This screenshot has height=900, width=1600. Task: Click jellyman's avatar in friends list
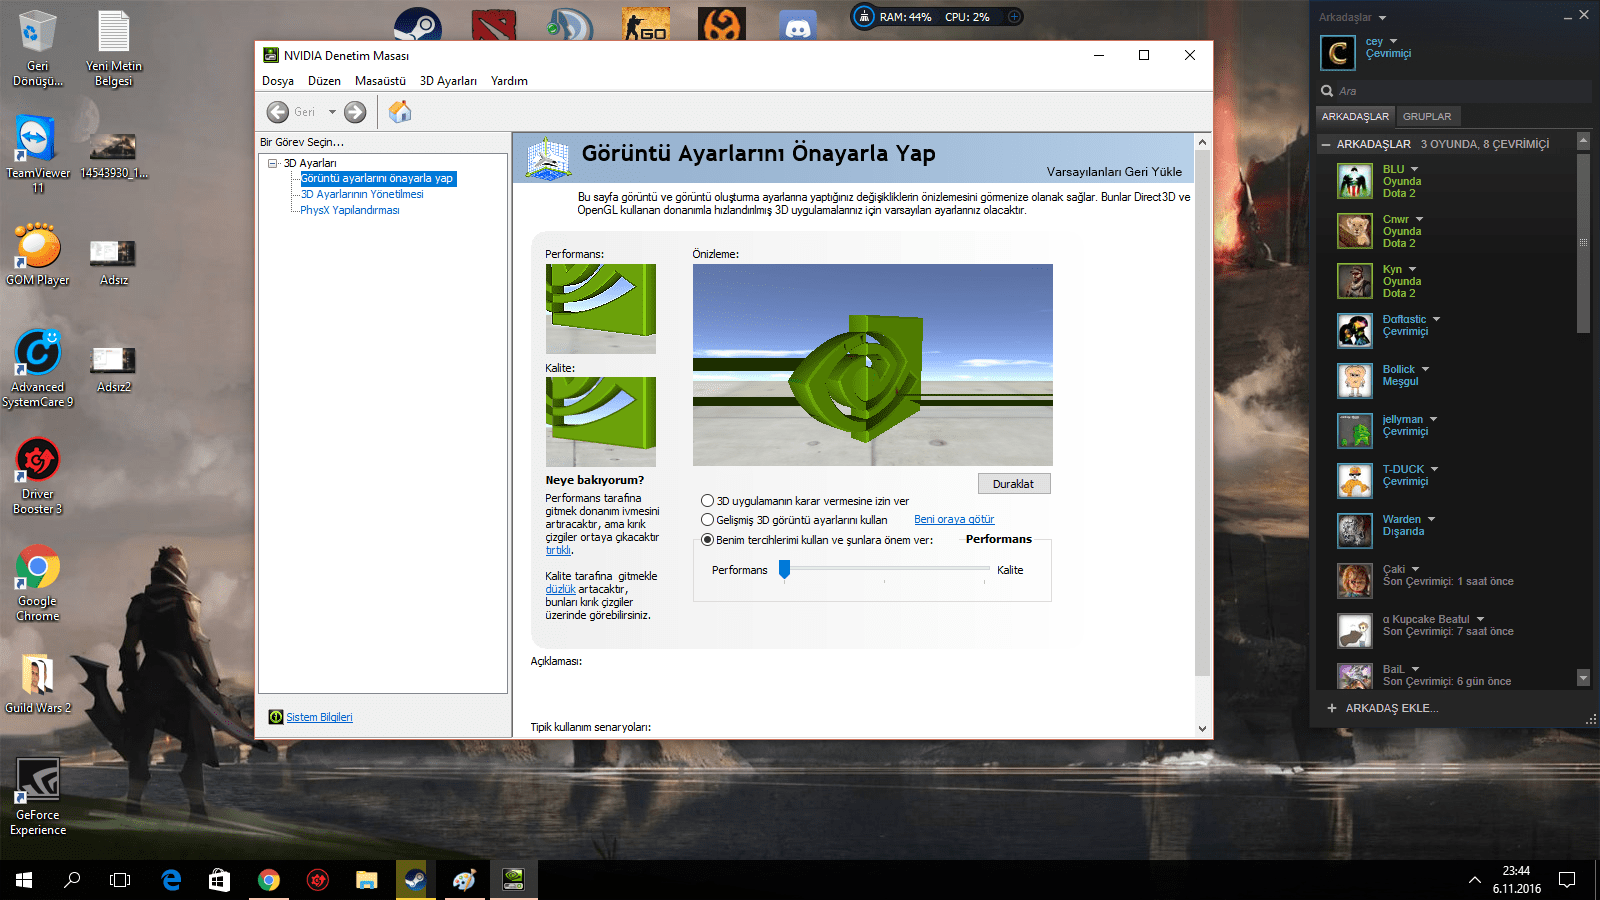click(x=1355, y=431)
